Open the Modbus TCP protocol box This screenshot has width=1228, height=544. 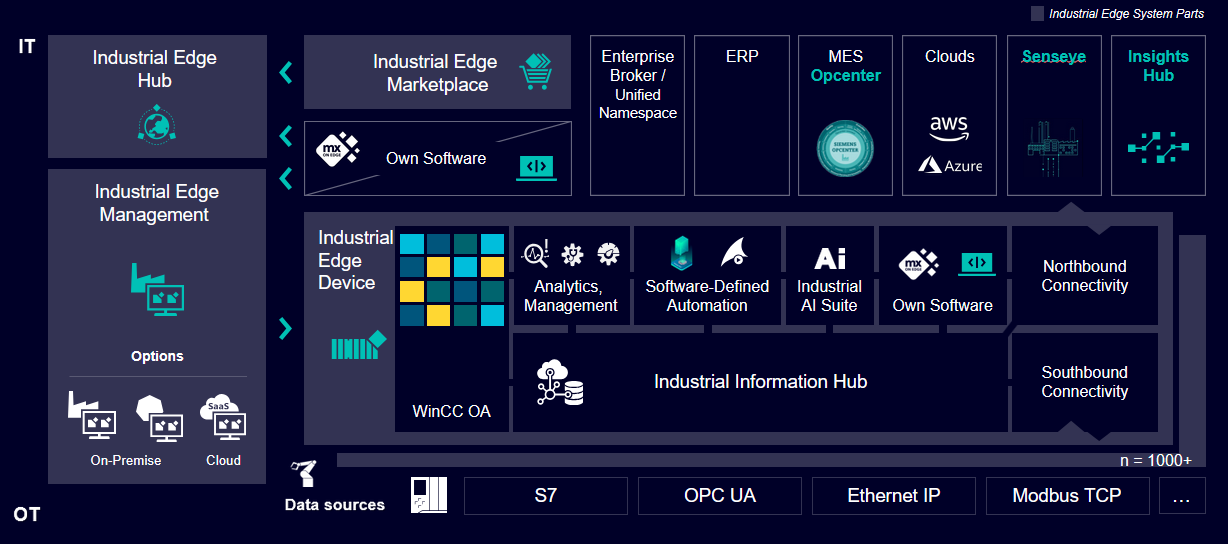pos(1066,495)
